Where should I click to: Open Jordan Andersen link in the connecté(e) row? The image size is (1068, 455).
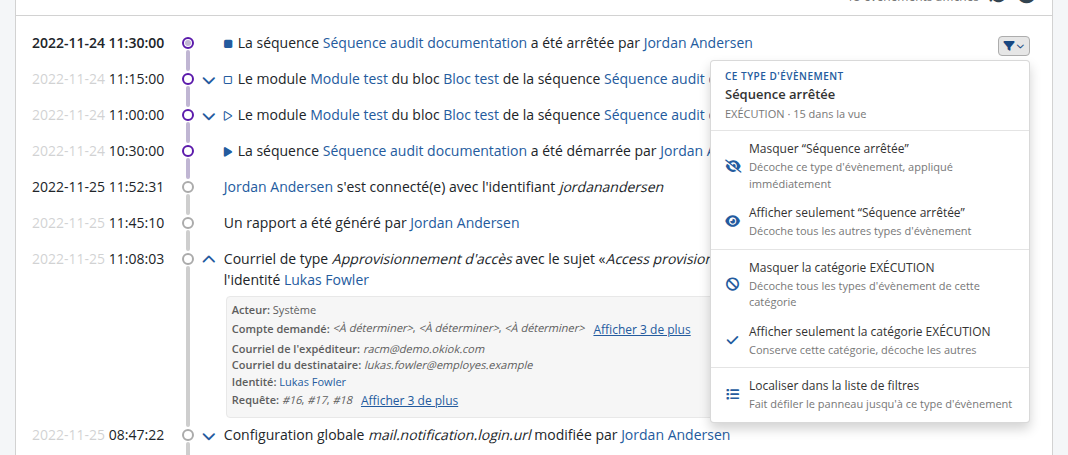coord(278,187)
